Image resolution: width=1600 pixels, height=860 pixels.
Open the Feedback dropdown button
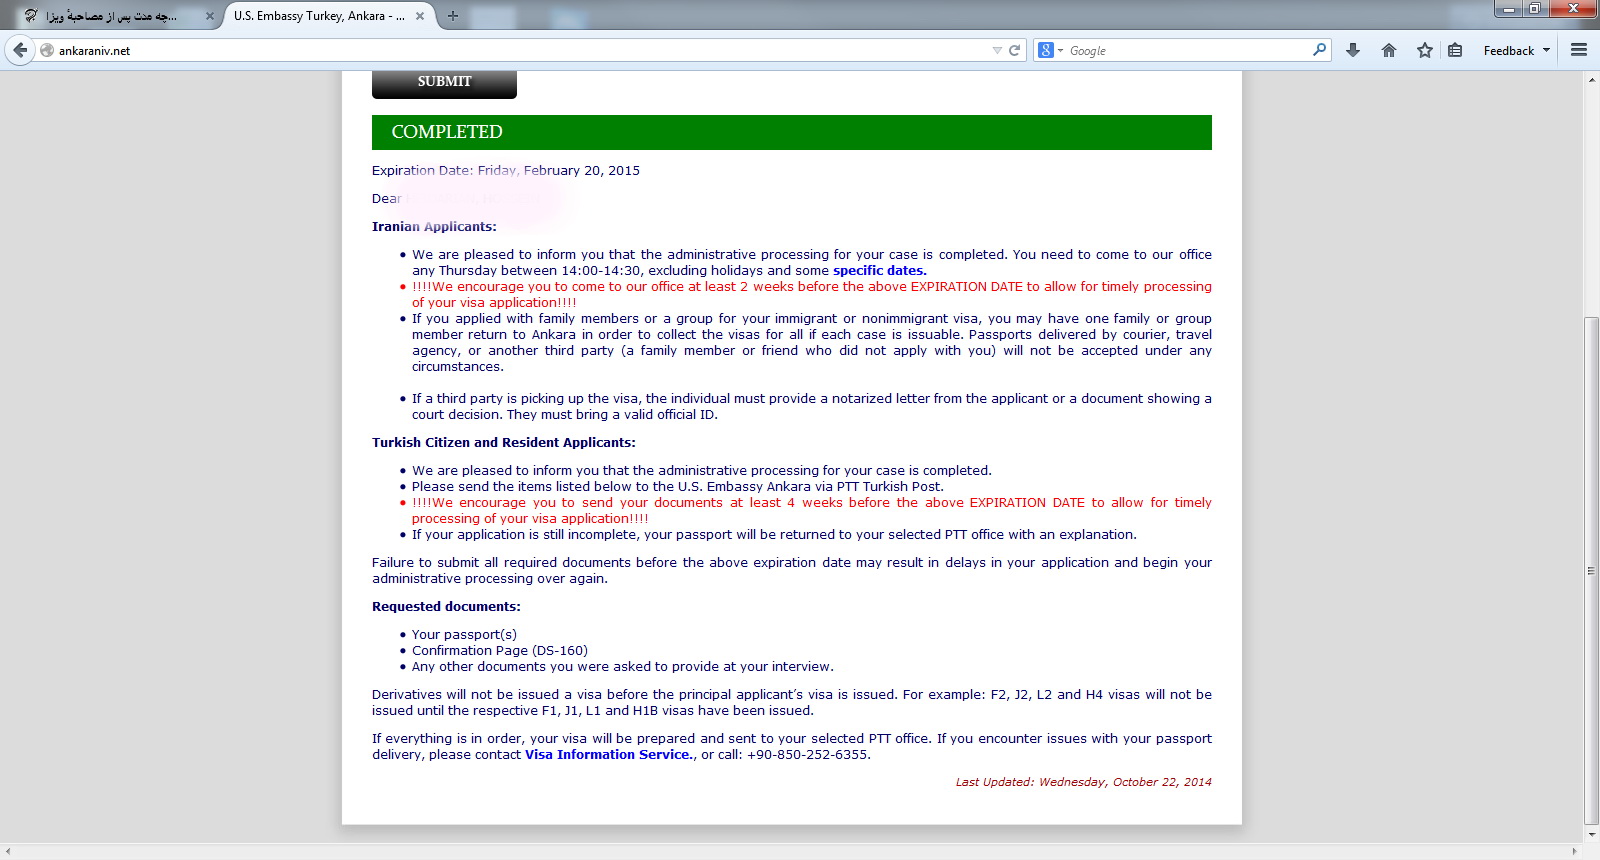click(x=1517, y=50)
